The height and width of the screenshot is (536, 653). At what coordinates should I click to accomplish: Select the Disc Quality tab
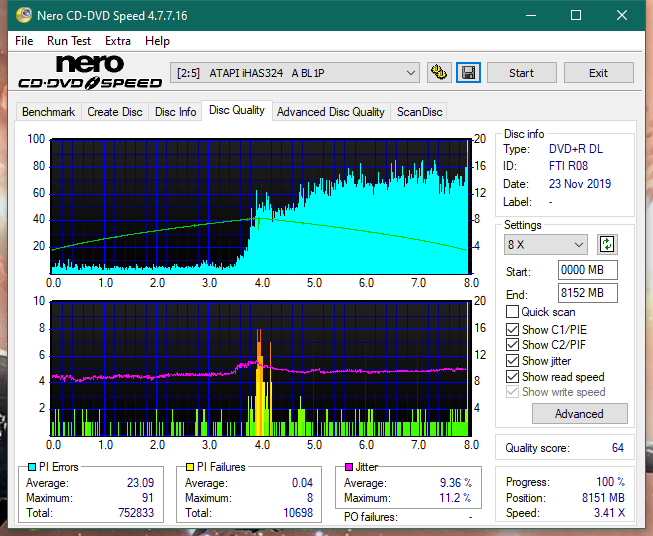pyautogui.click(x=237, y=110)
